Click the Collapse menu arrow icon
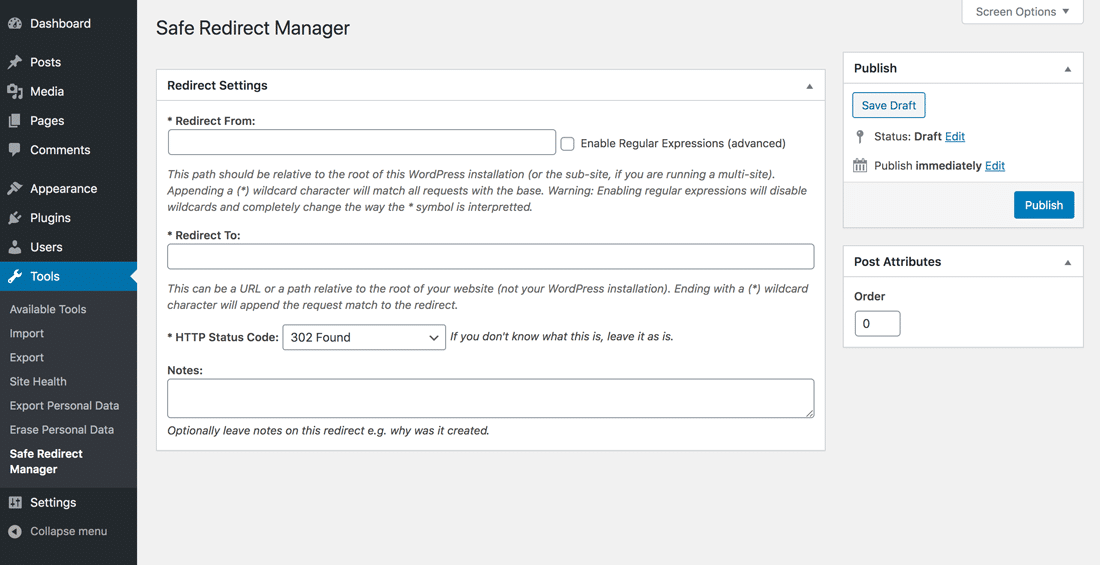The image size is (1100, 565). point(15,531)
